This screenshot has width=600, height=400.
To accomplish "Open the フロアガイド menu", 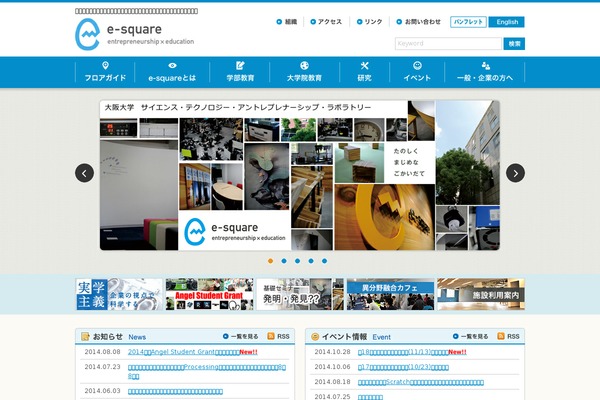I will (x=105, y=72).
